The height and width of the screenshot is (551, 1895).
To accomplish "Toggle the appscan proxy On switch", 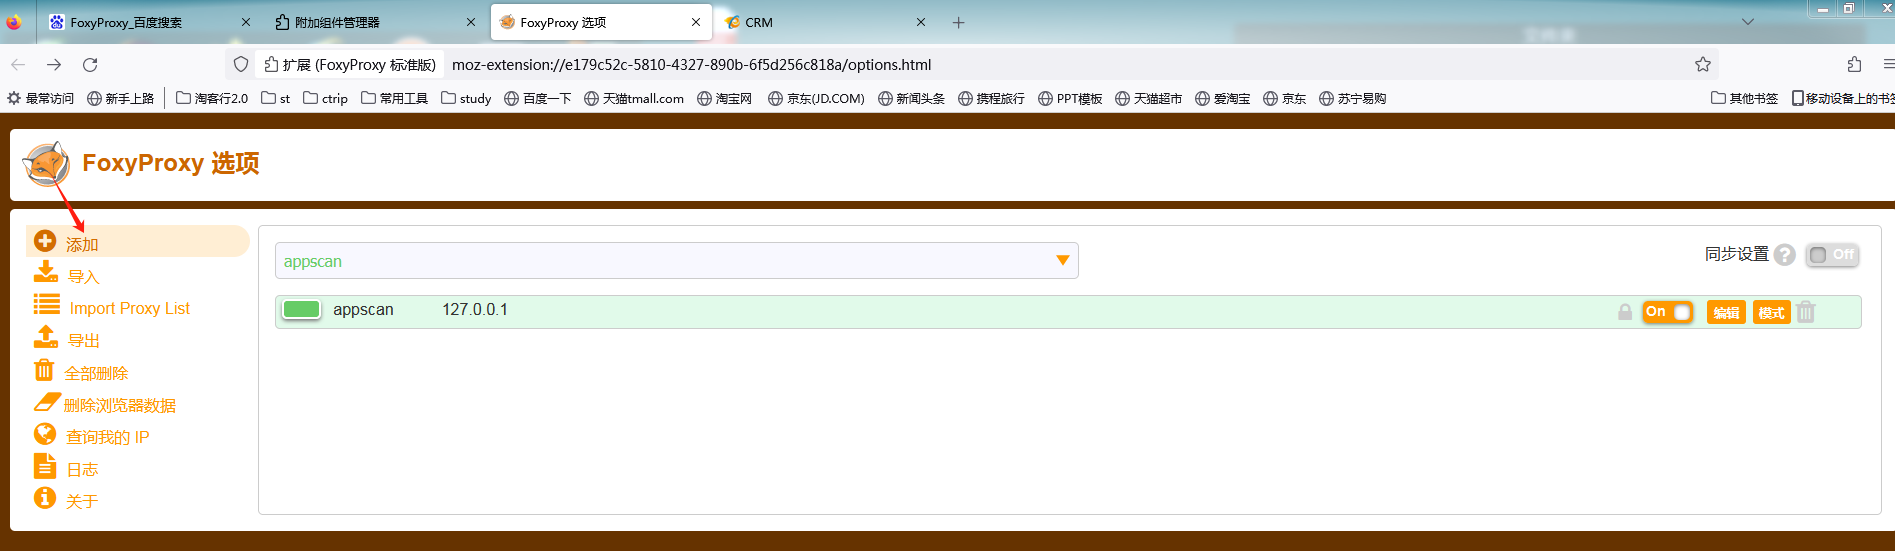I will point(1668,312).
